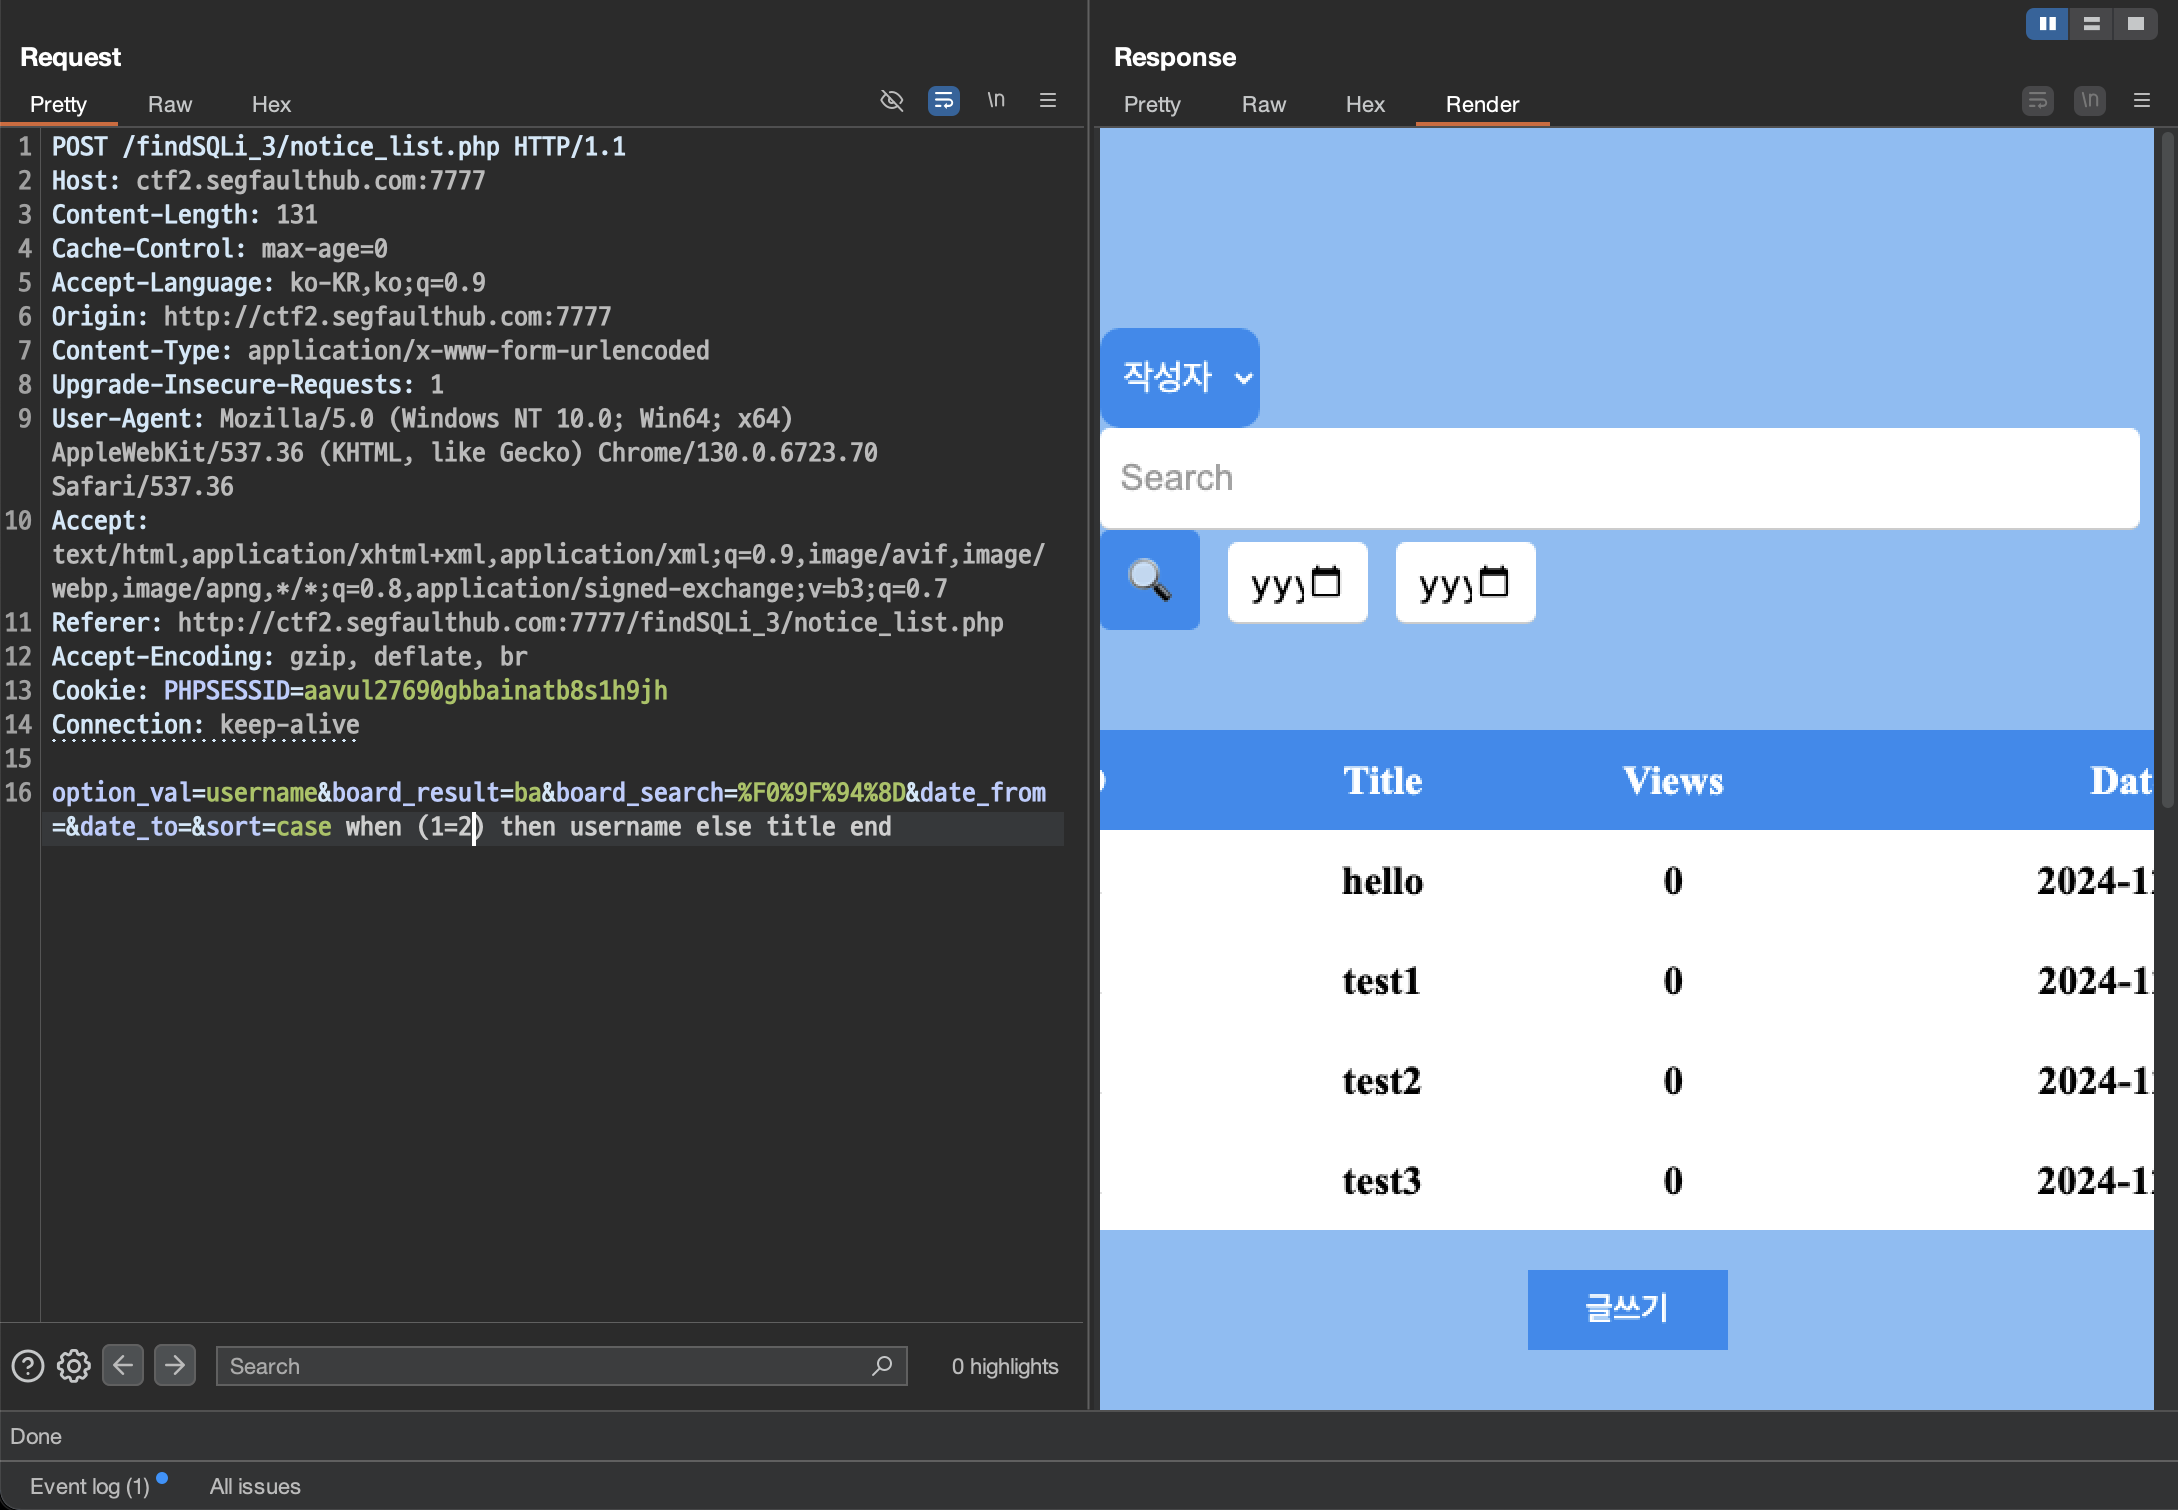2178x1510 pixels.
Task: Open Request panel hamburger options menu
Action: [x=1048, y=101]
